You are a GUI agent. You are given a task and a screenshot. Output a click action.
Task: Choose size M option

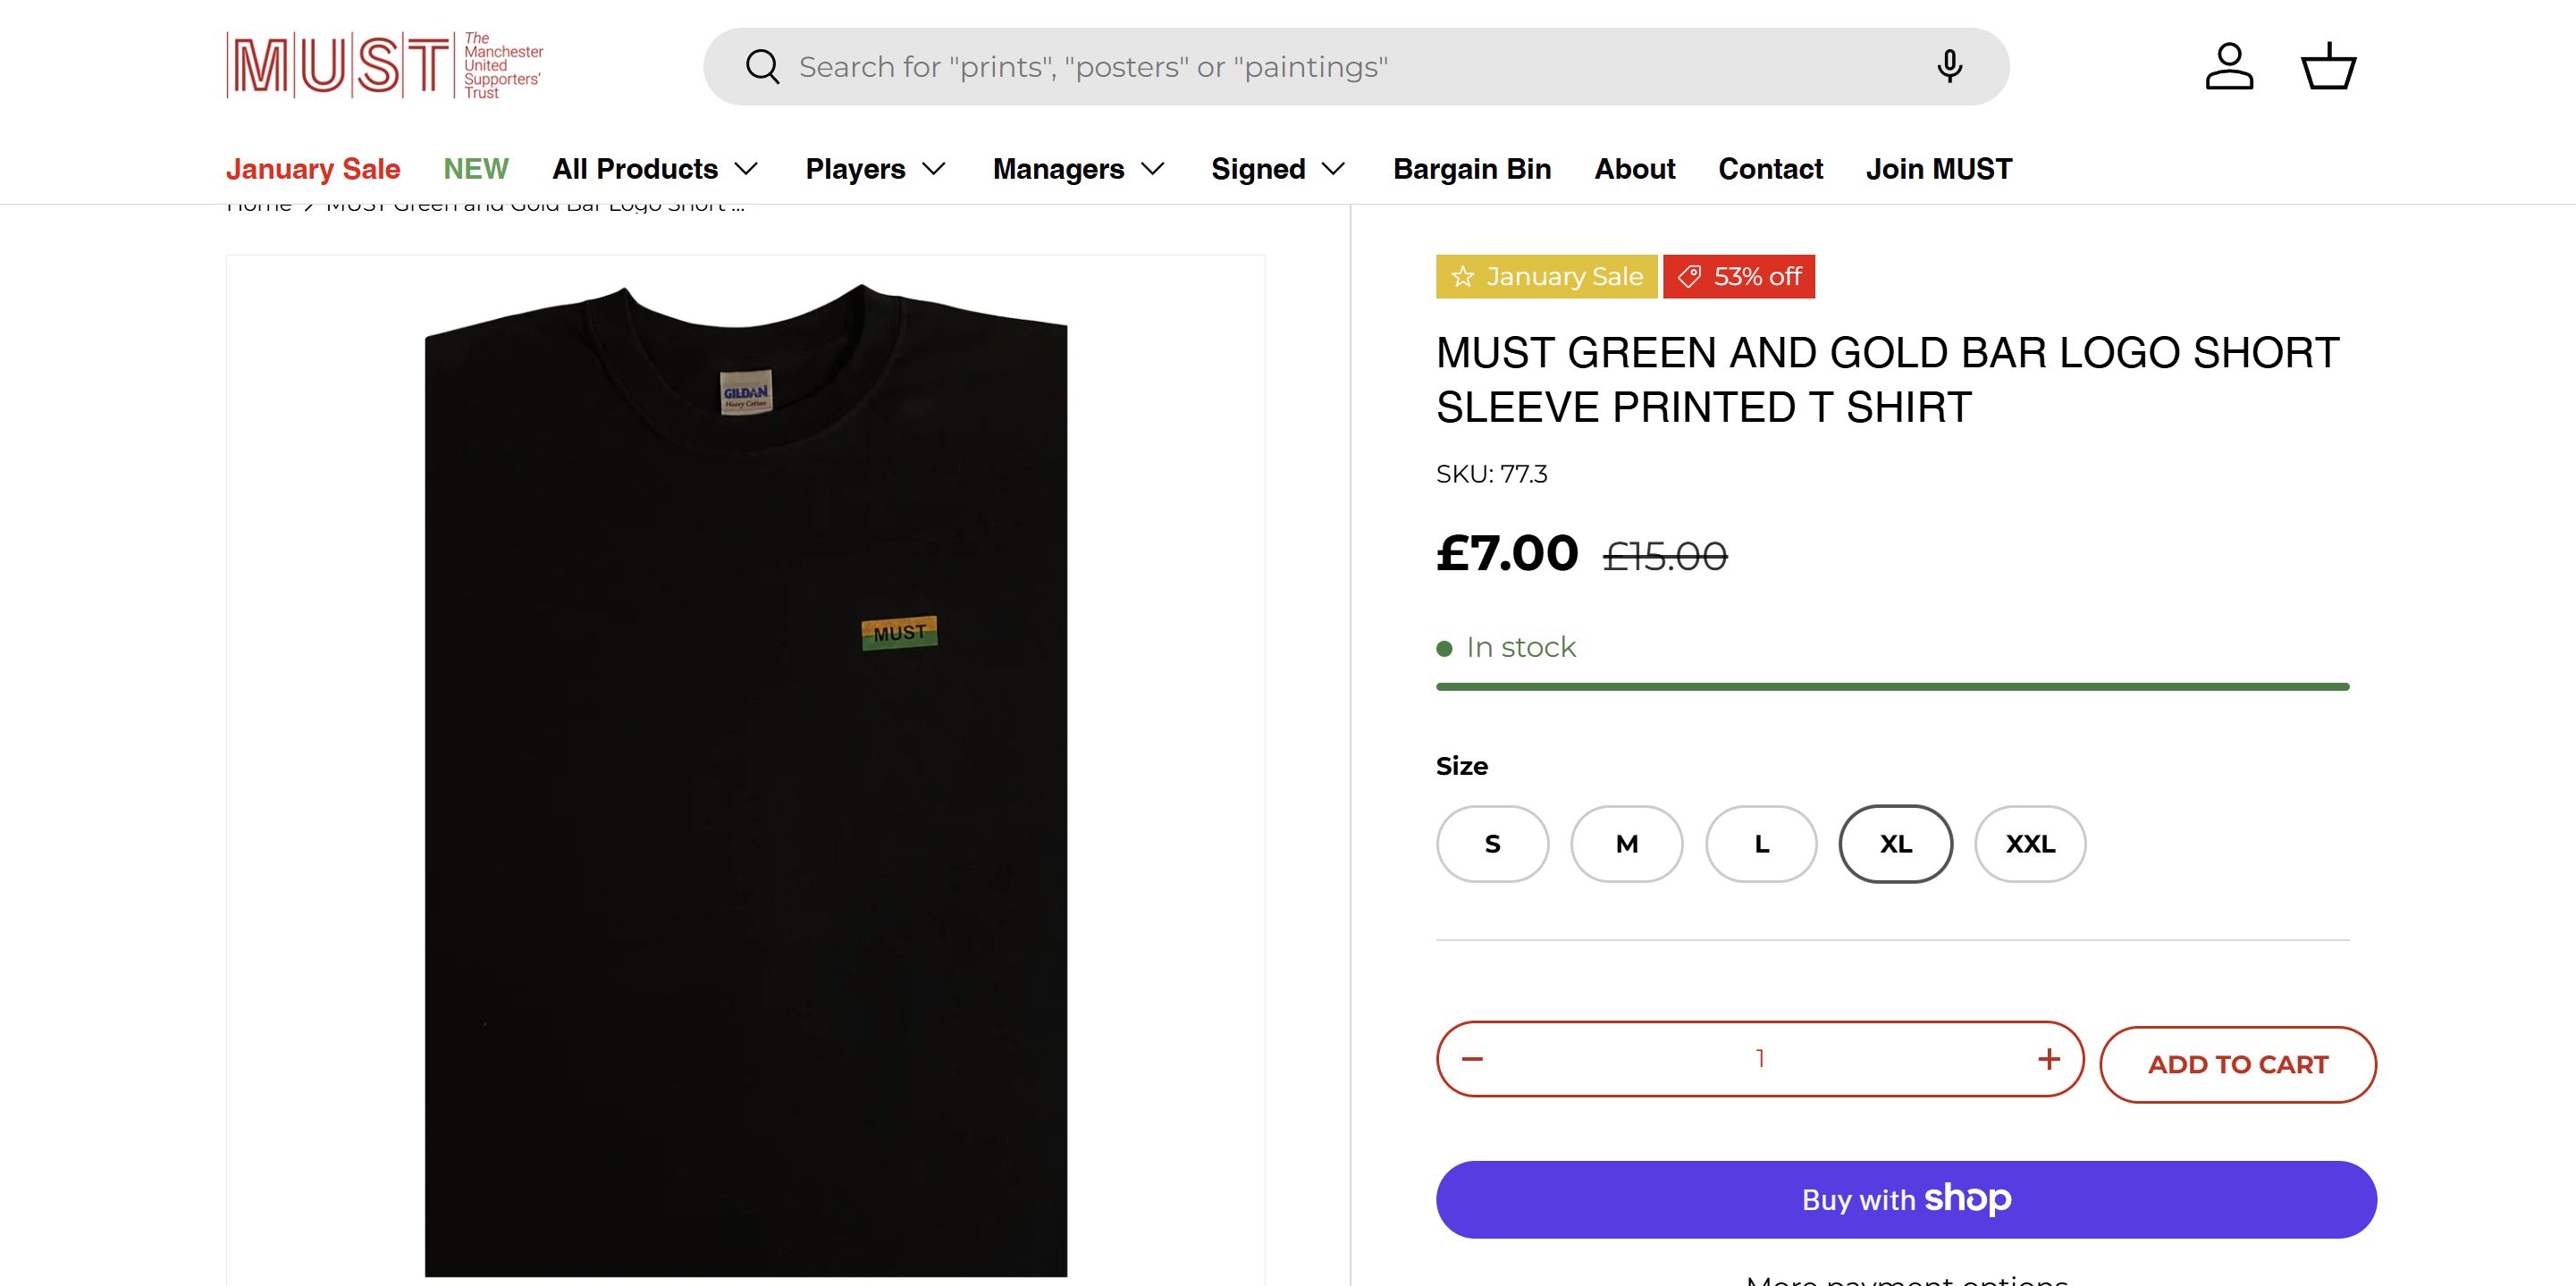click(1627, 844)
